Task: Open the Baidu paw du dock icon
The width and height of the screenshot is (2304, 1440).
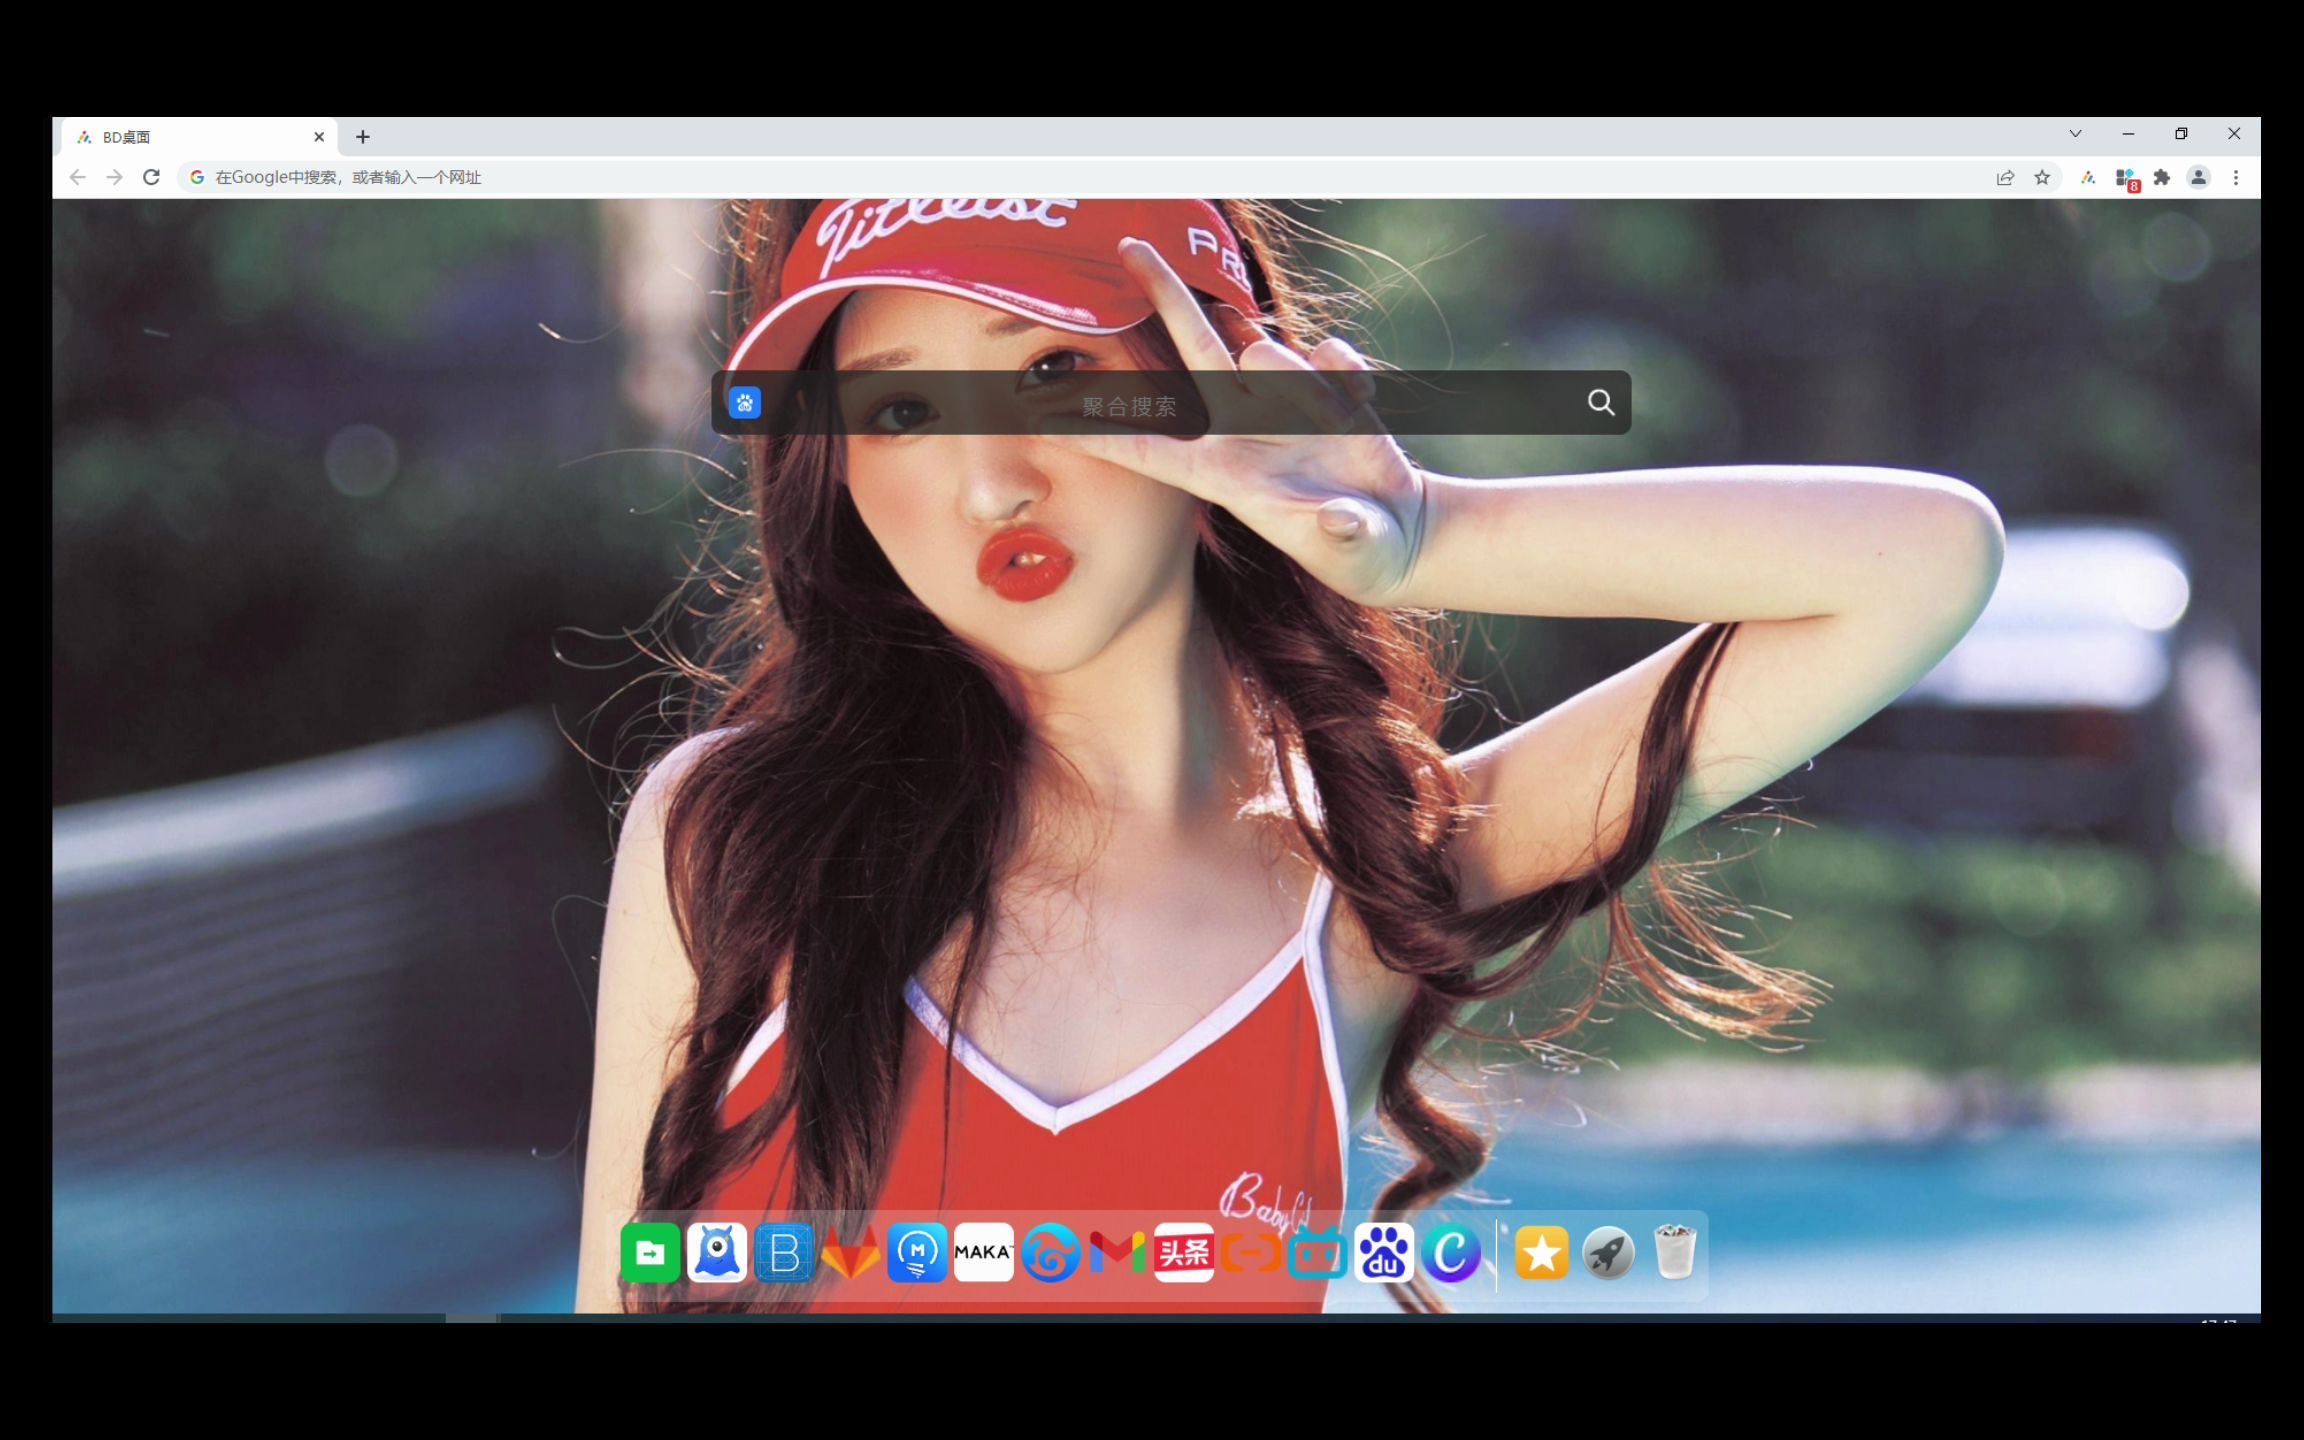Action: 1384,1252
